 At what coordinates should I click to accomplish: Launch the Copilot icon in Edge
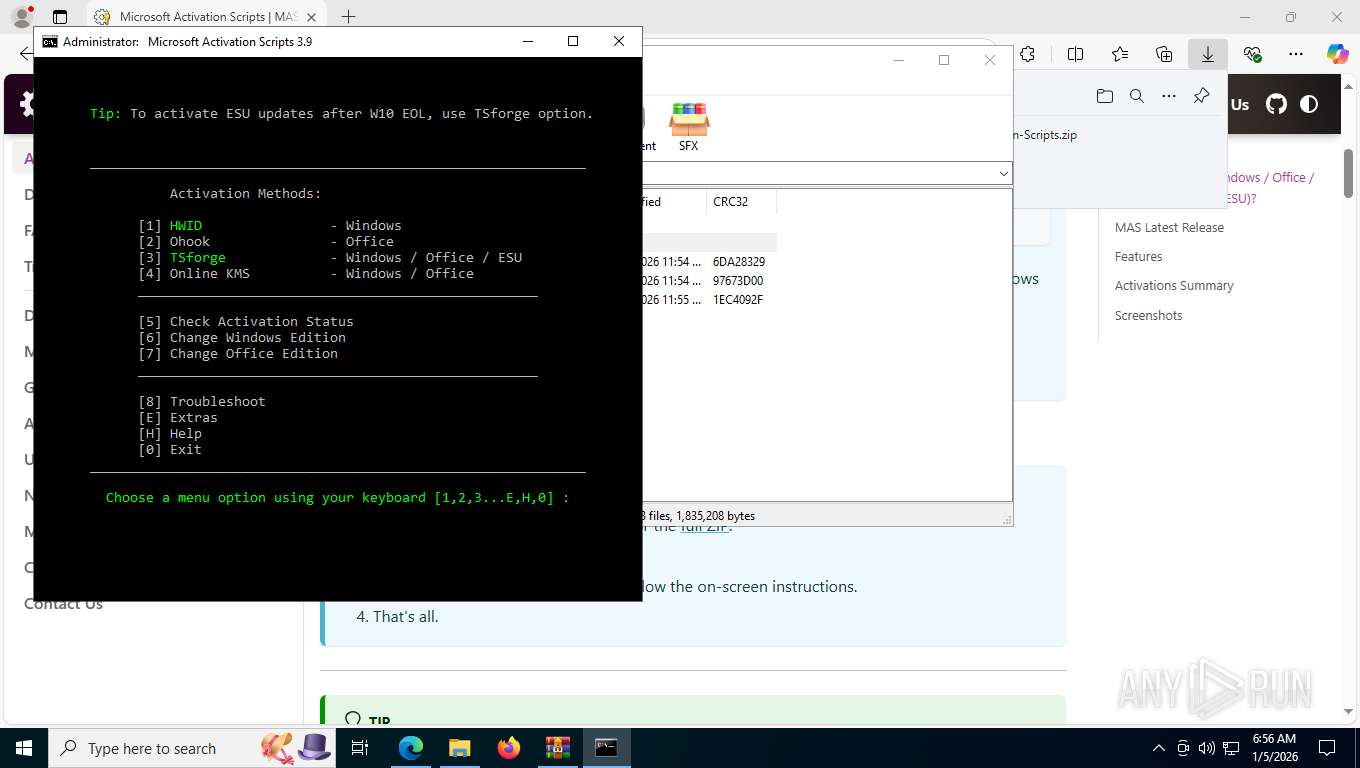coord(1338,54)
